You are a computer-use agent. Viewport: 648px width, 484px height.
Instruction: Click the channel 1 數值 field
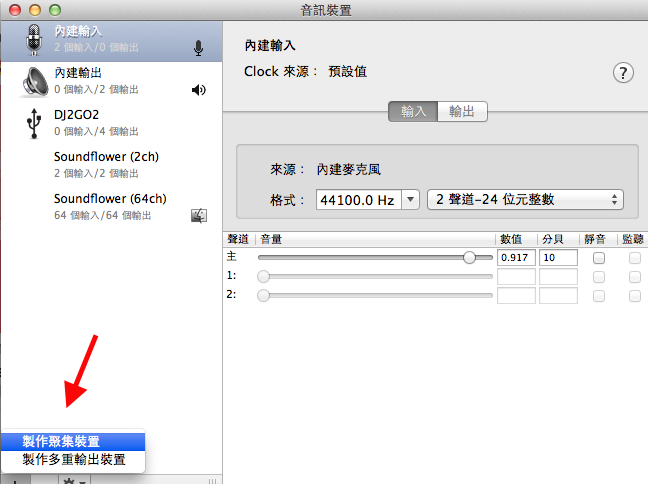coord(516,277)
